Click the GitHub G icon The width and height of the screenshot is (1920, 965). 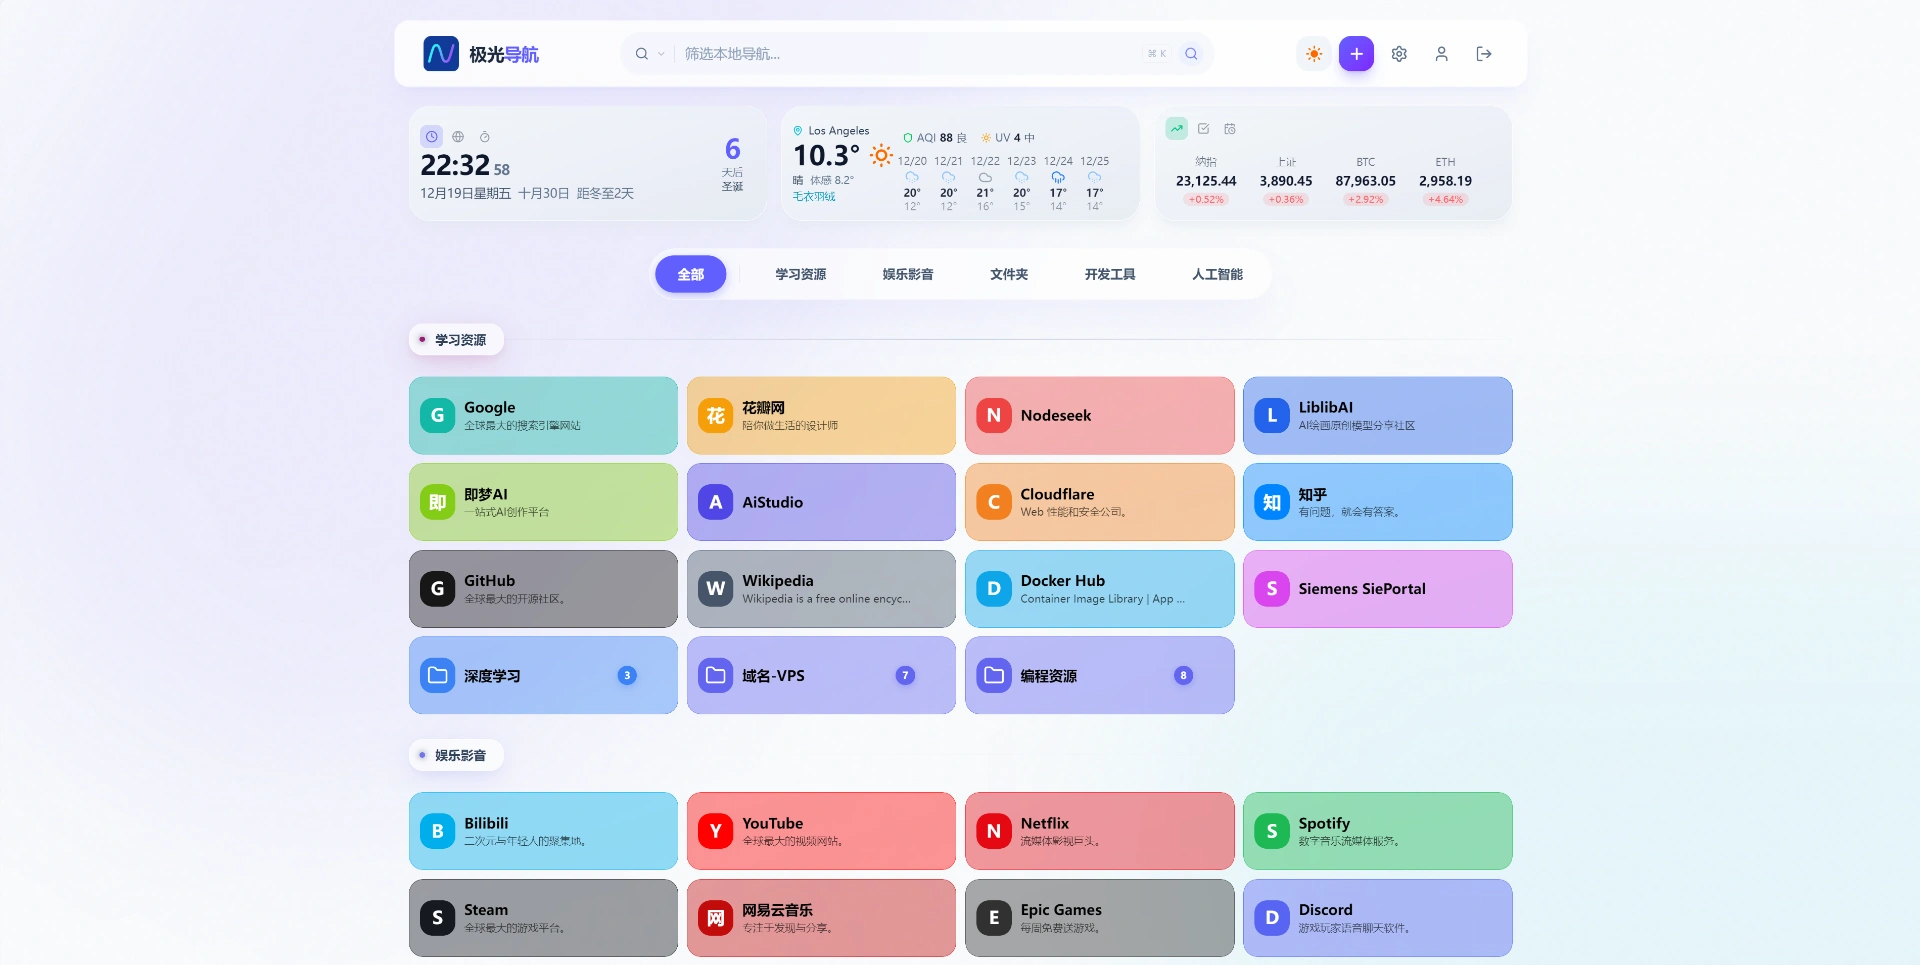tap(437, 589)
